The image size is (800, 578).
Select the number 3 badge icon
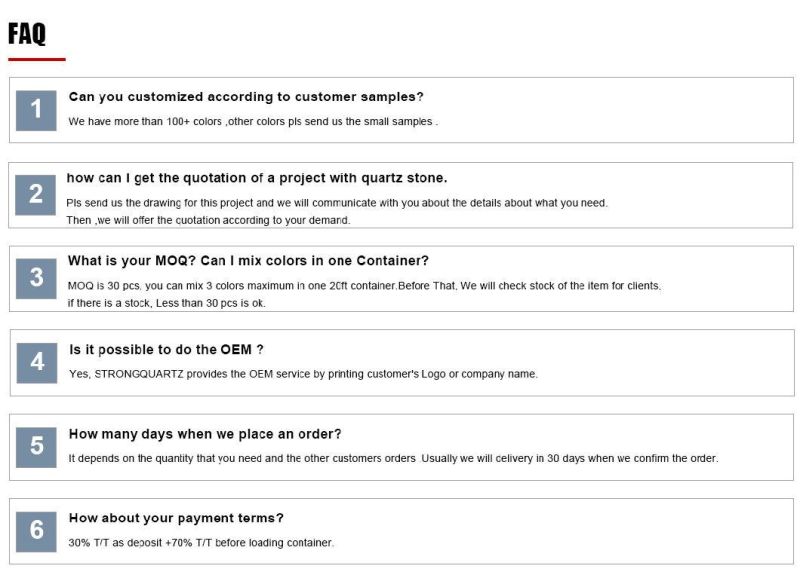pyautogui.click(x=36, y=279)
